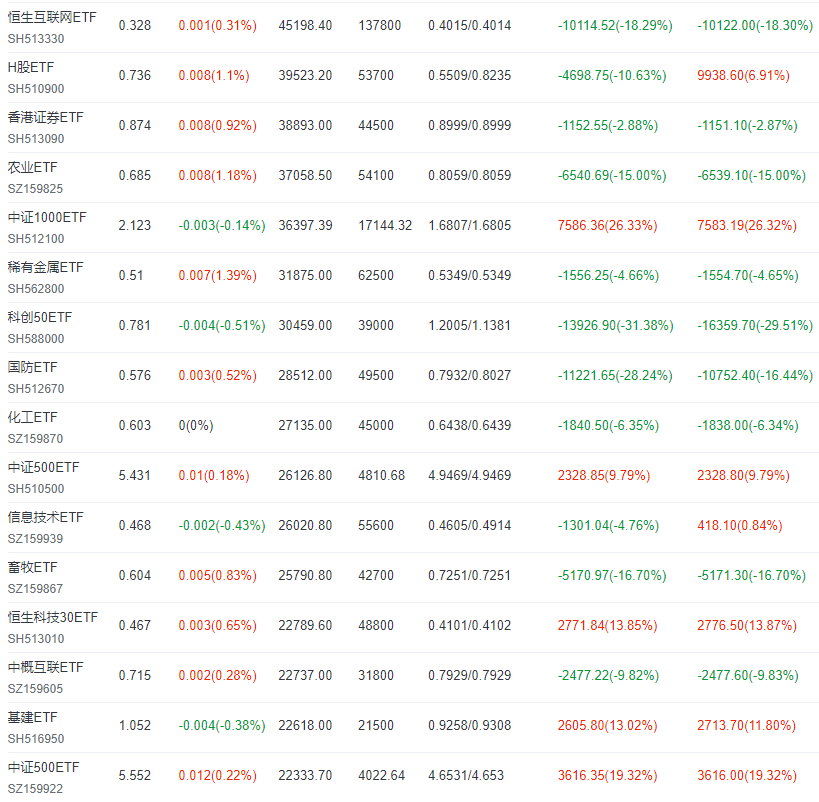
Task: Open the 恒生互联网ETF row name
Action: pos(52,17)
